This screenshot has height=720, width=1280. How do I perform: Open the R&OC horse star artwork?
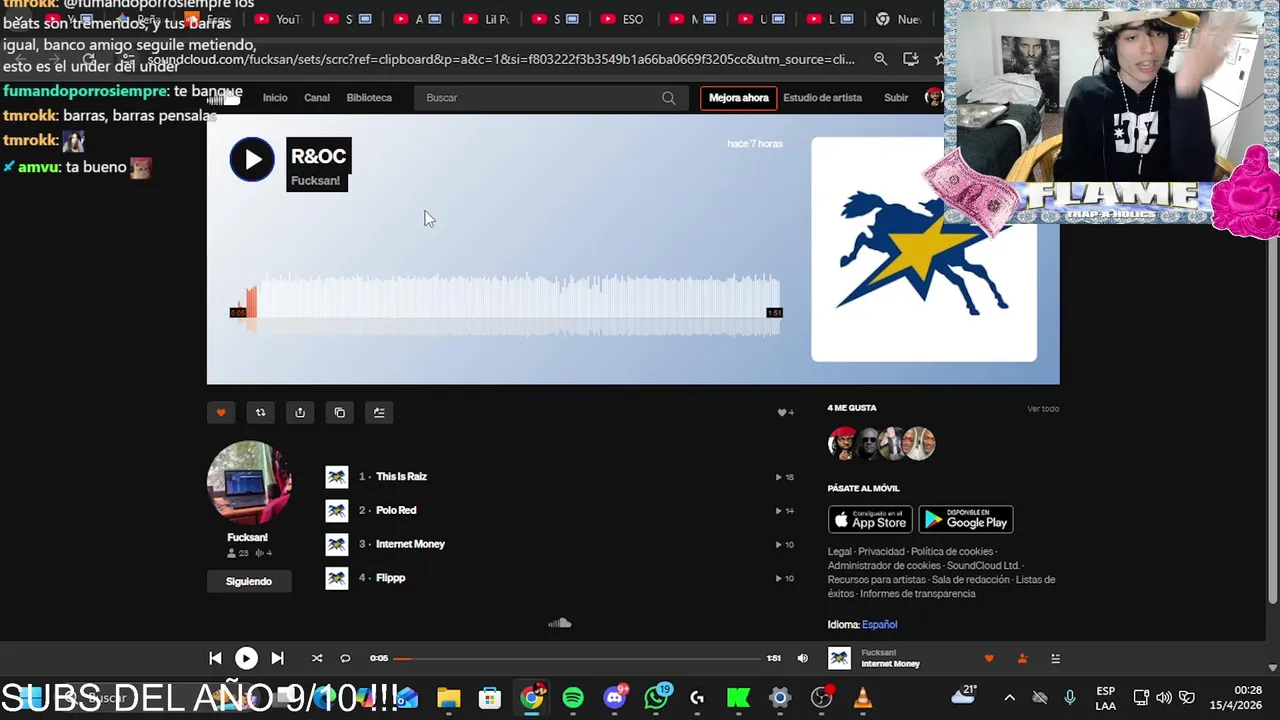tap(924, 249)
